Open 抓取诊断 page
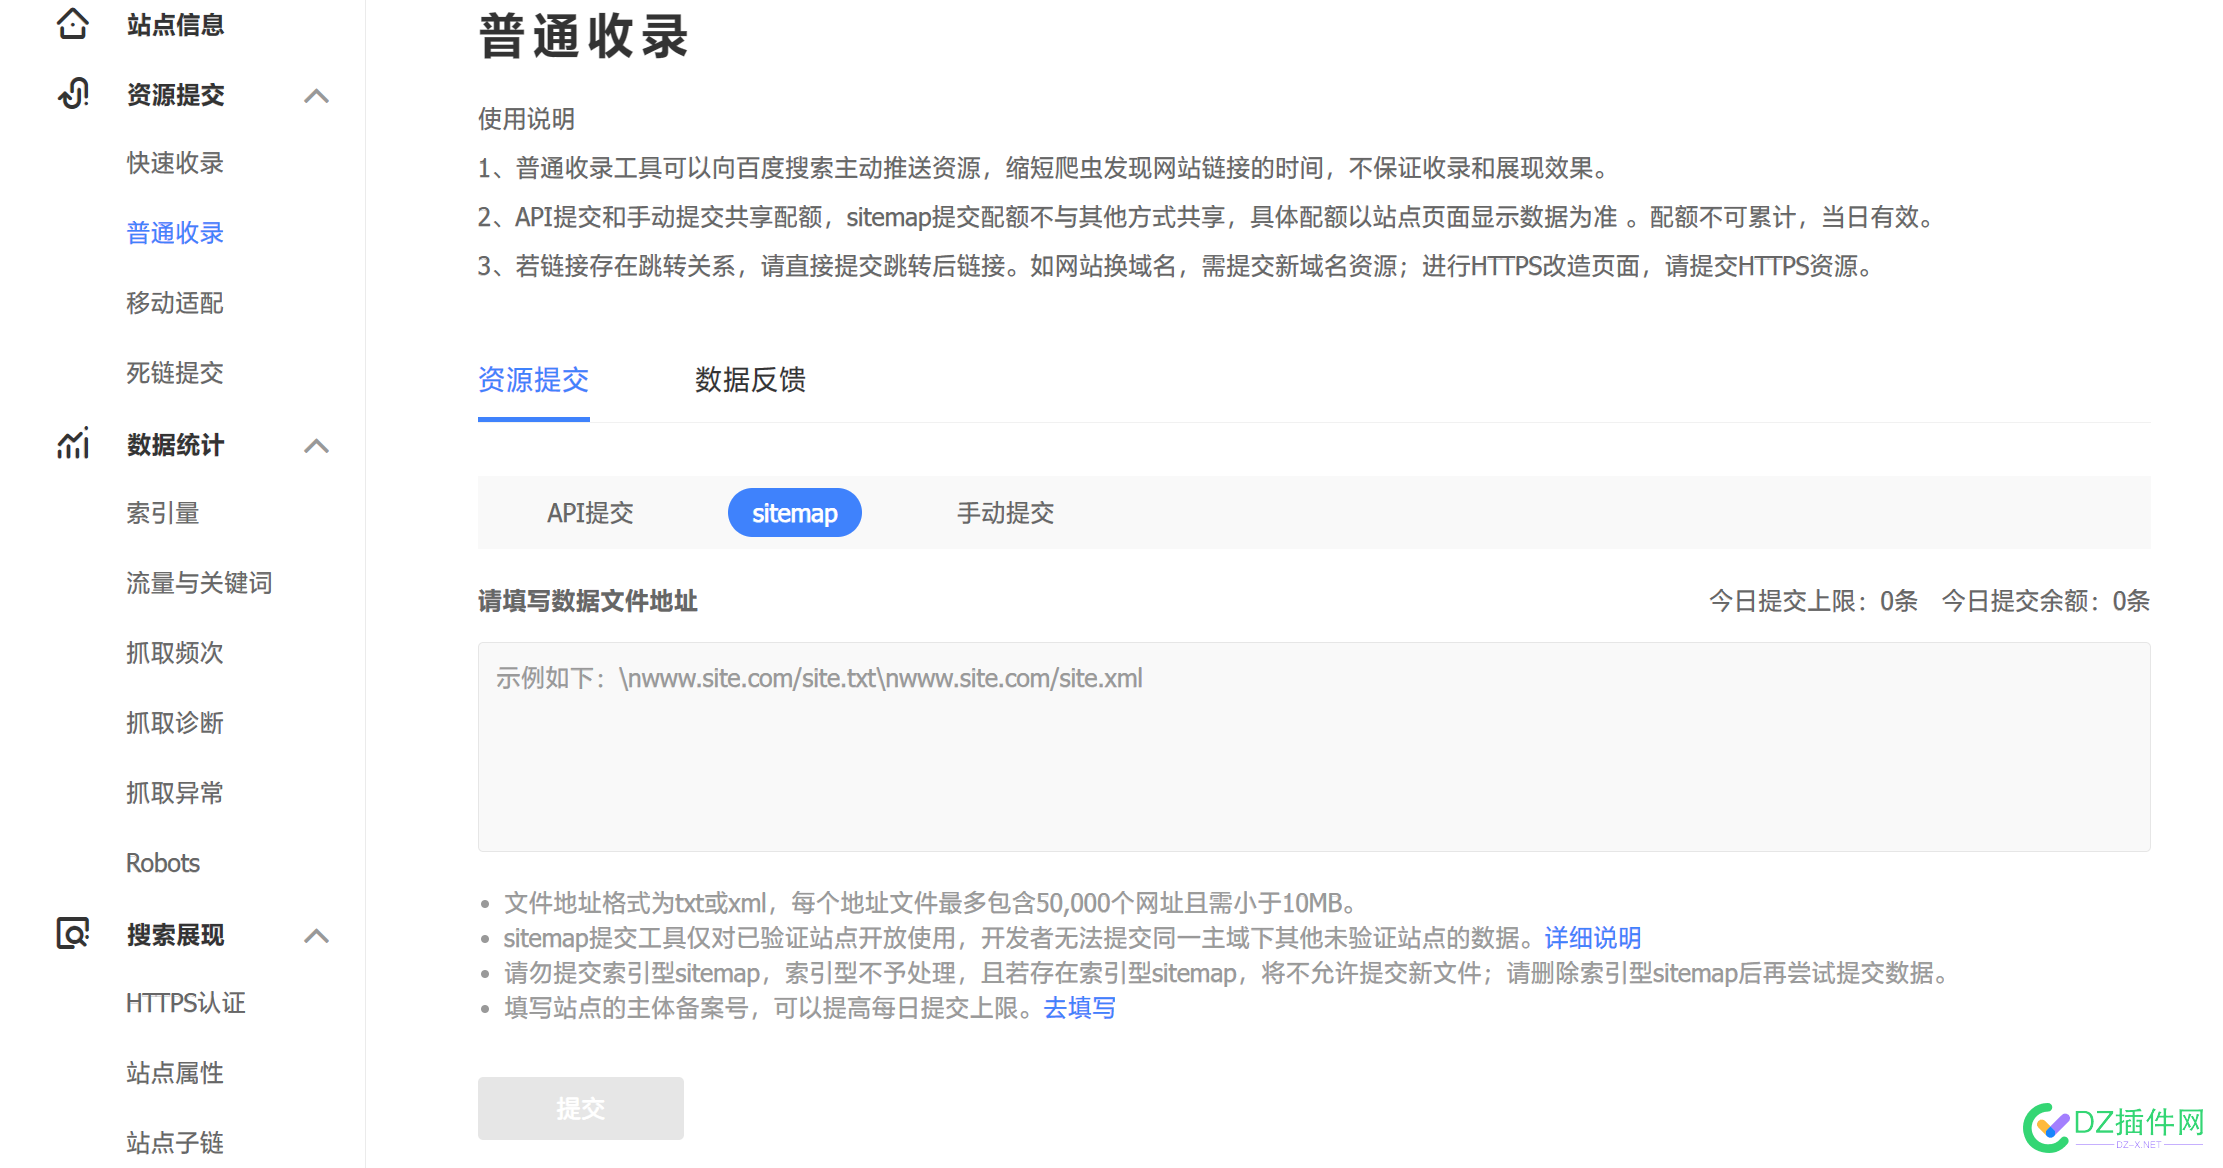The width and height of the screenshot is (2223, 1168). (175, 723)
